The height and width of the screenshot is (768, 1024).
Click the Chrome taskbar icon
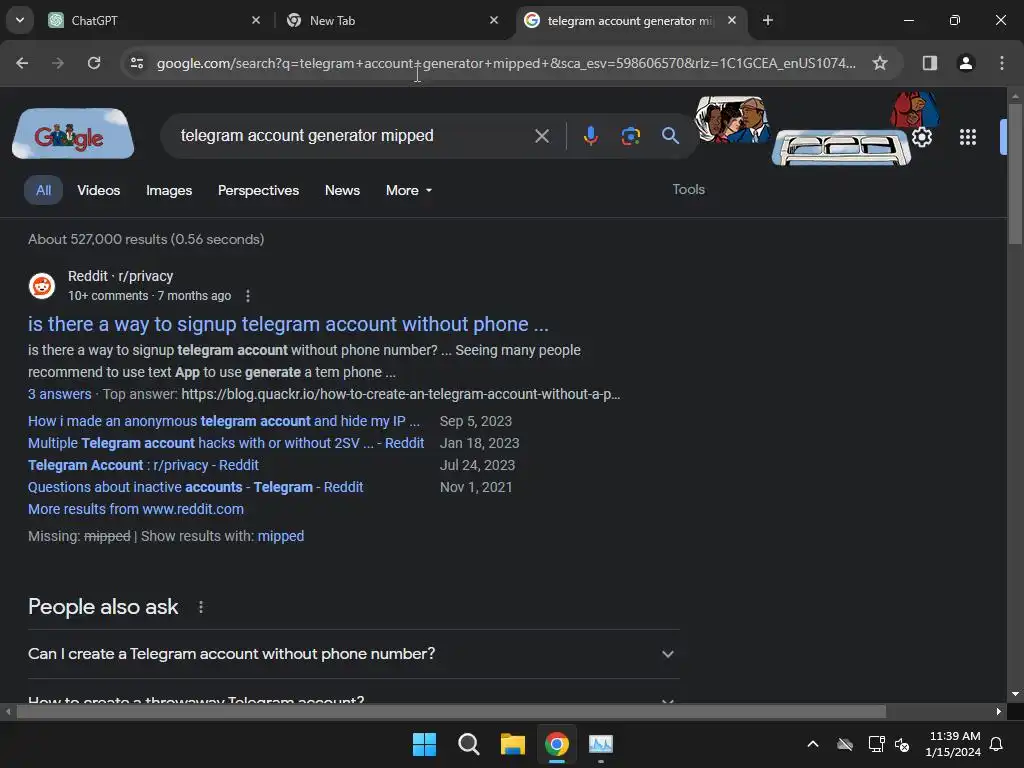(557, 744)
